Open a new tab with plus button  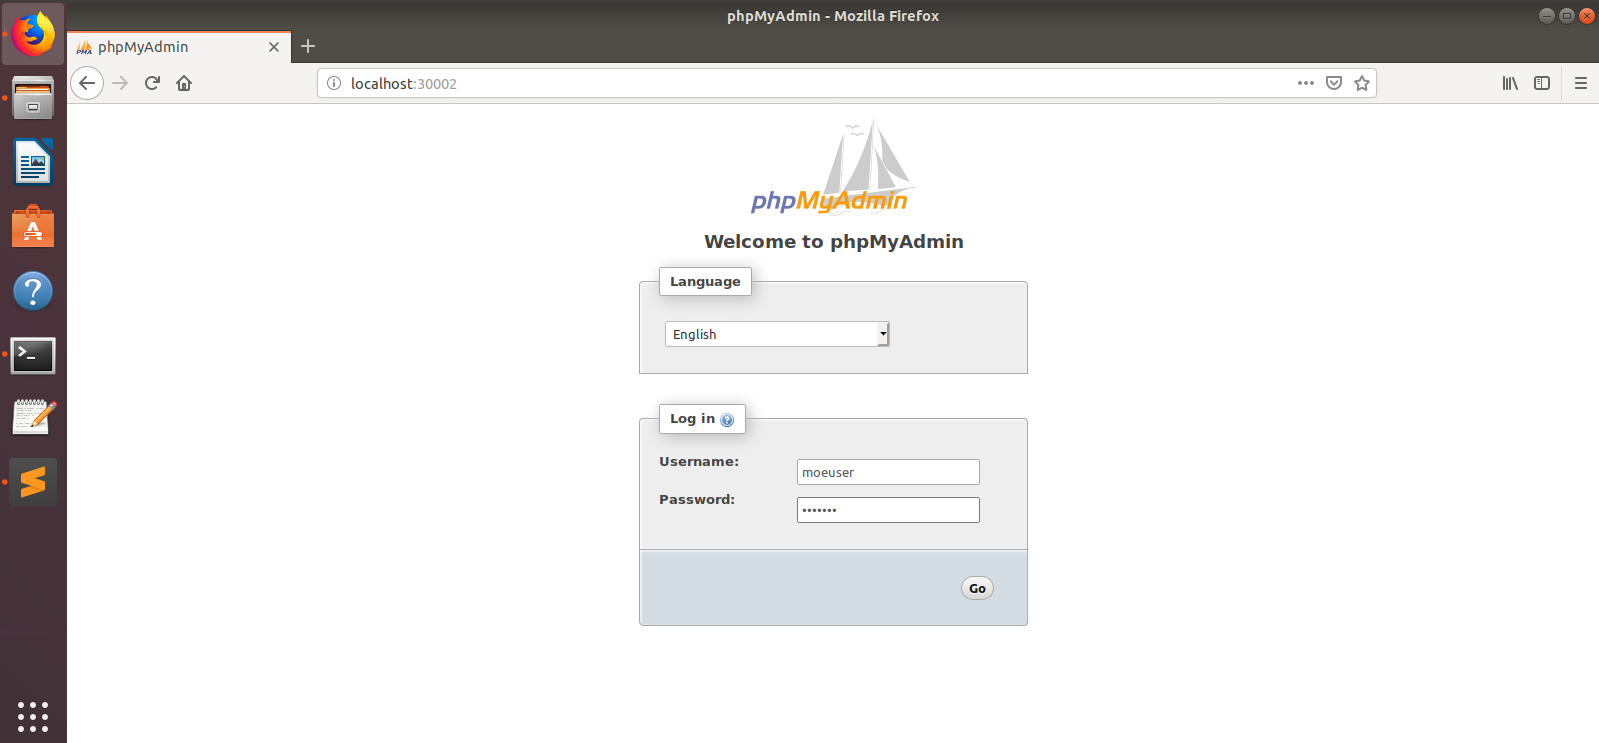pyautogui.click(x=308, y=46)
